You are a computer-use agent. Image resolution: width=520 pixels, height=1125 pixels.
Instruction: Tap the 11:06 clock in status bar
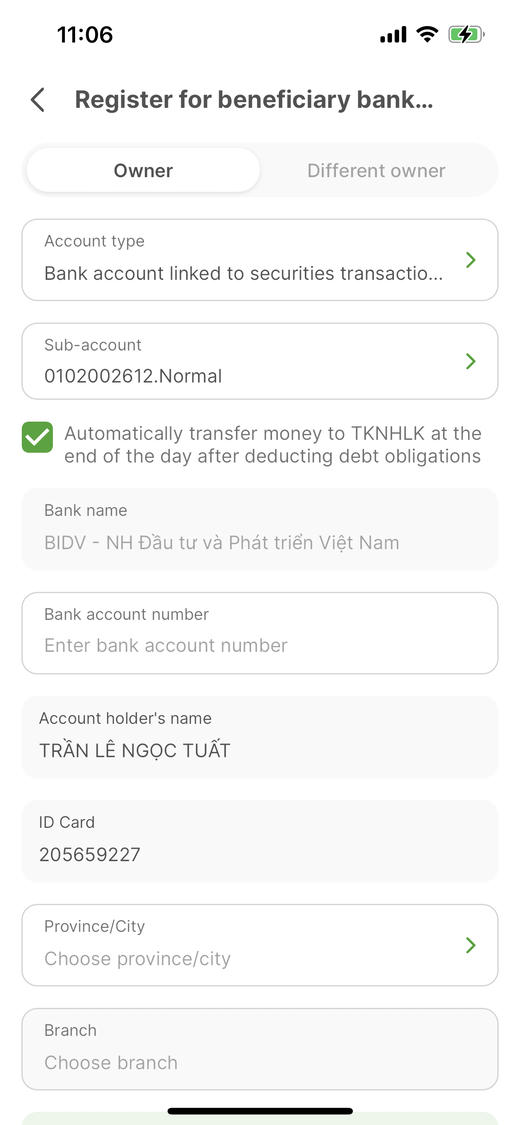pyautogui.click(x=85, y=34)
